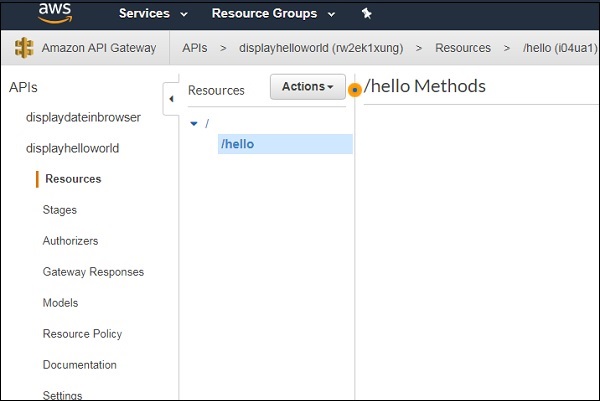The height and width of the screenshot is (401, 600).
Task: Click the Resources breadcrumb link
Action: [x=462, y=48]
